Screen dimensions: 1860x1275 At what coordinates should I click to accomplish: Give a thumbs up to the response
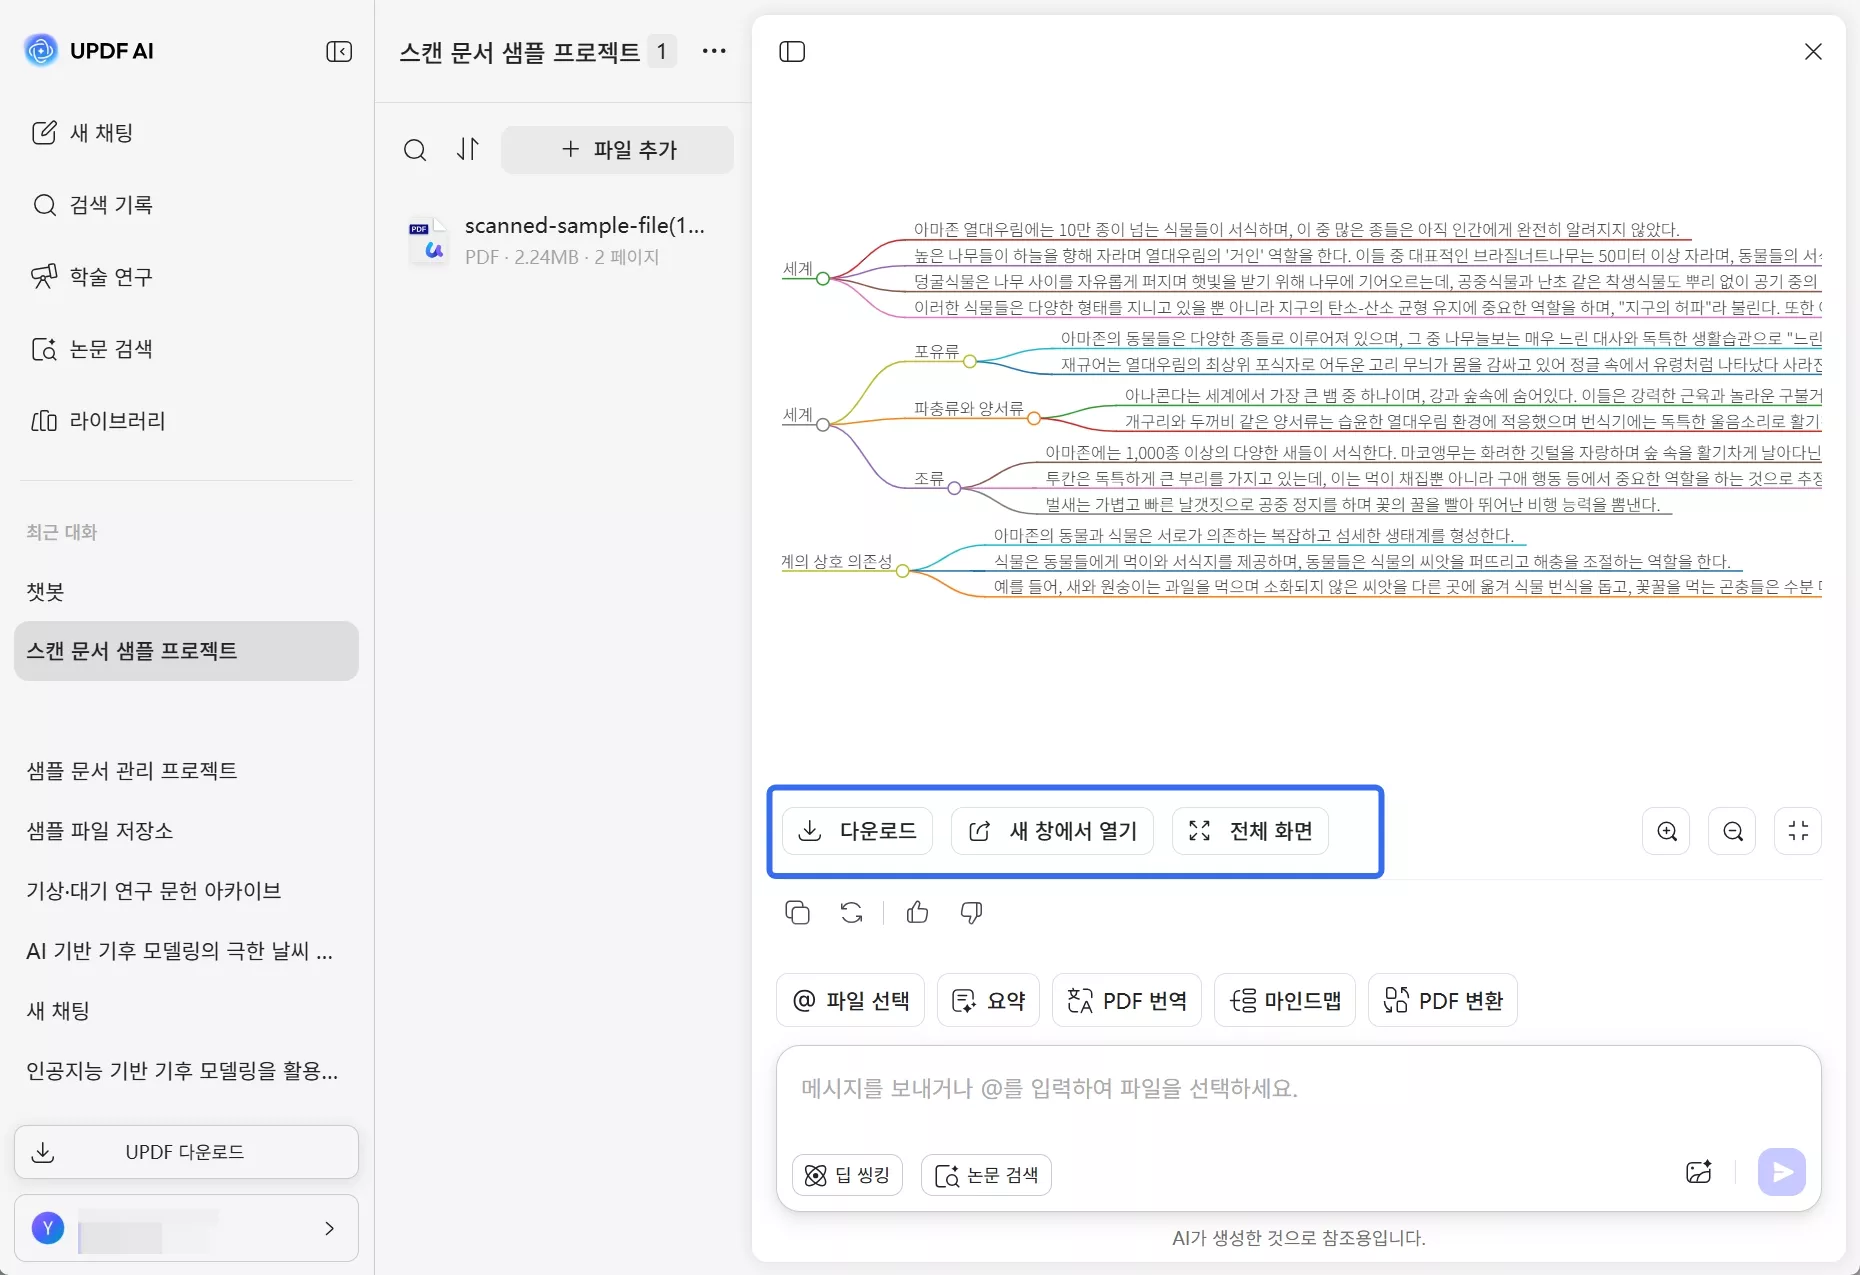click(917, 912)
